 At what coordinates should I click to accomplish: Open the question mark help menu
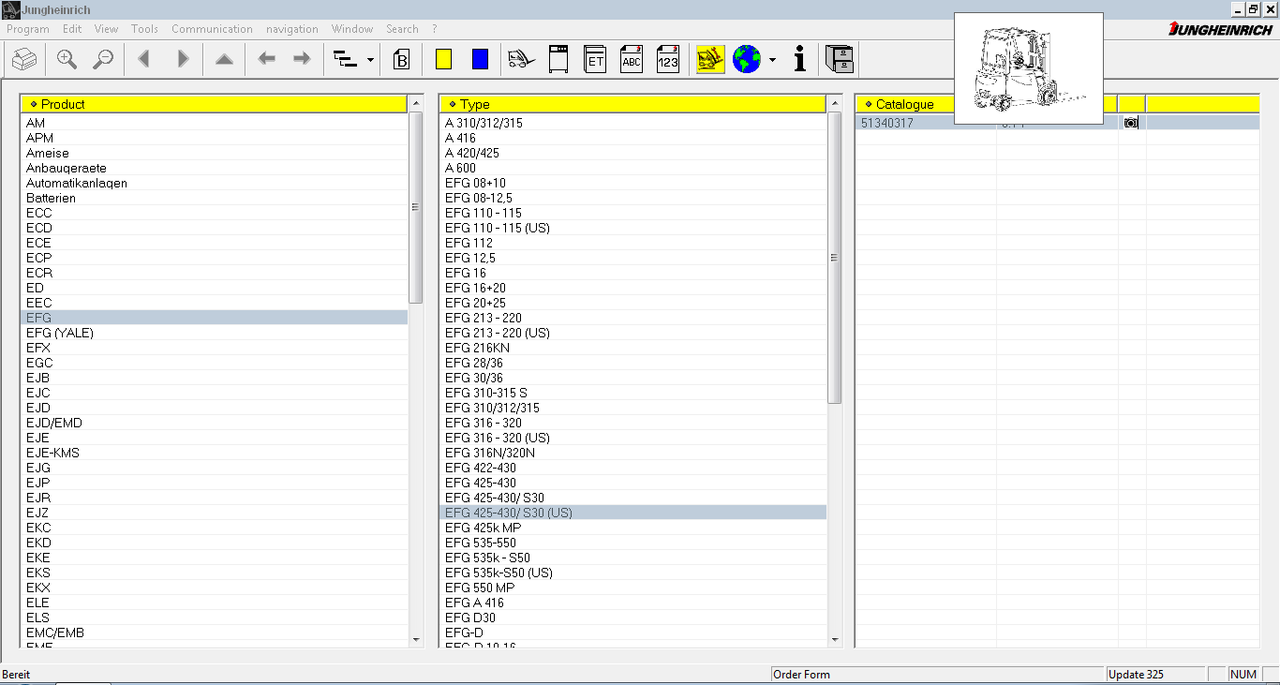tap(434, 29)
